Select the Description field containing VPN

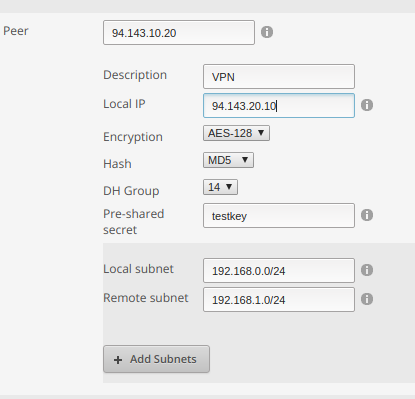tap(279, 77)
